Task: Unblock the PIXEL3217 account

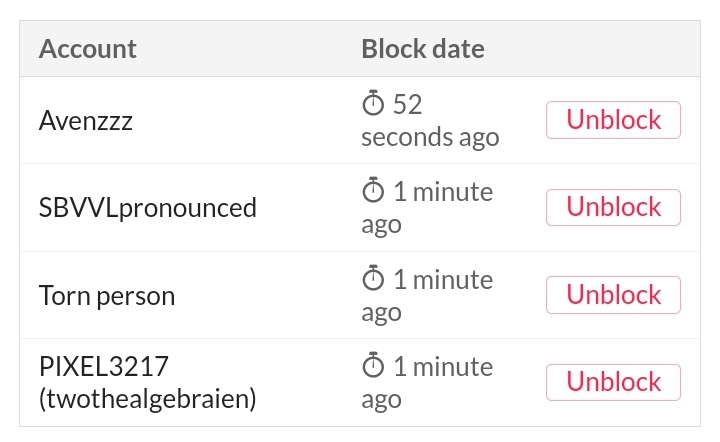Action: tap(613, 382)
